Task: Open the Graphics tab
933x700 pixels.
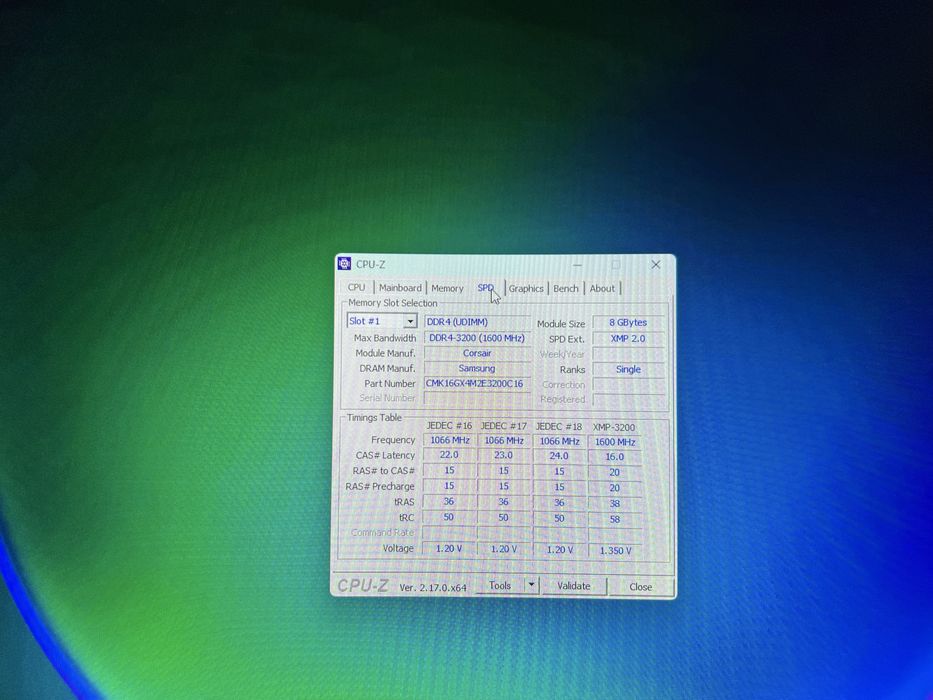Action: [526, 289]
